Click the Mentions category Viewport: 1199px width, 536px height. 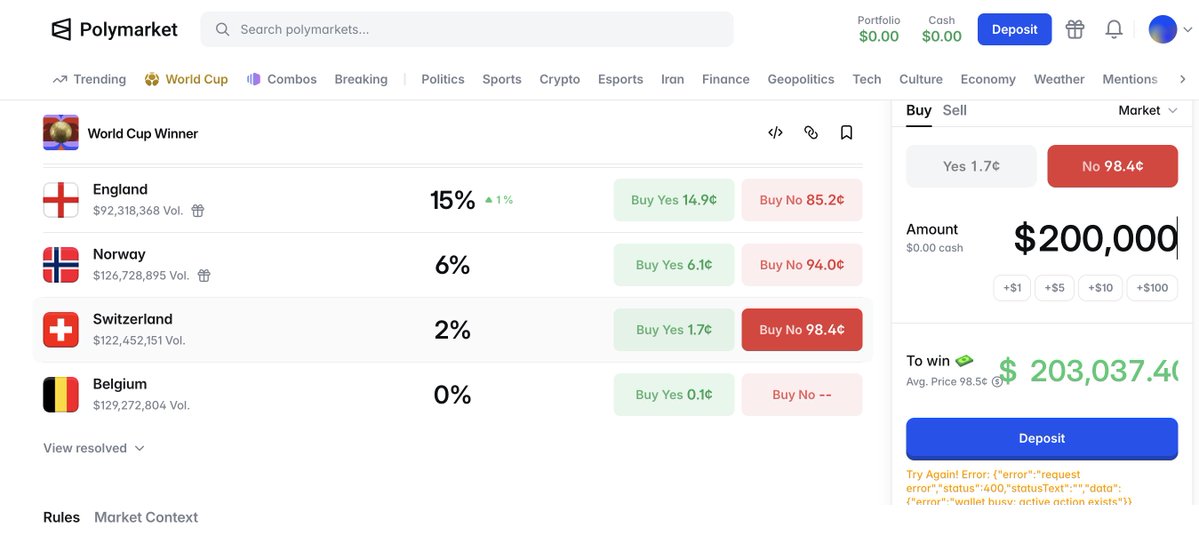tap(1129, 79)
